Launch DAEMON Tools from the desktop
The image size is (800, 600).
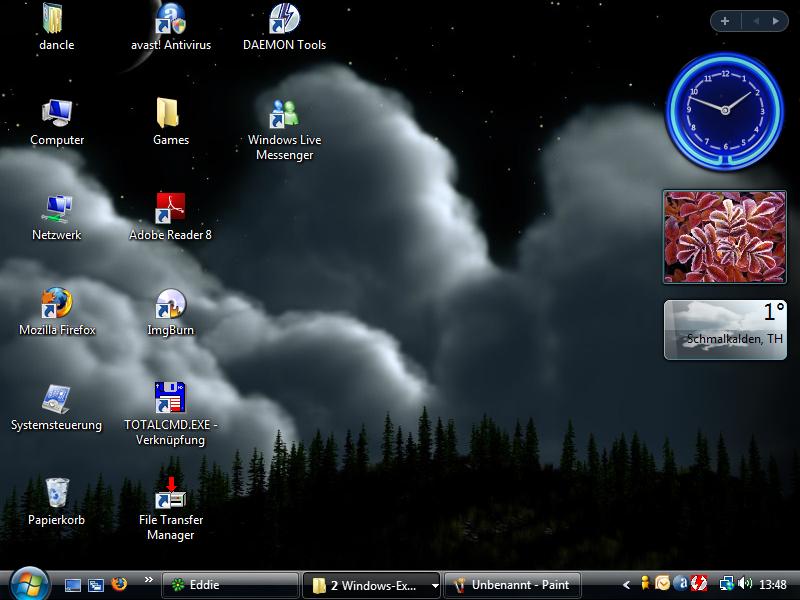tap(284, 20)
